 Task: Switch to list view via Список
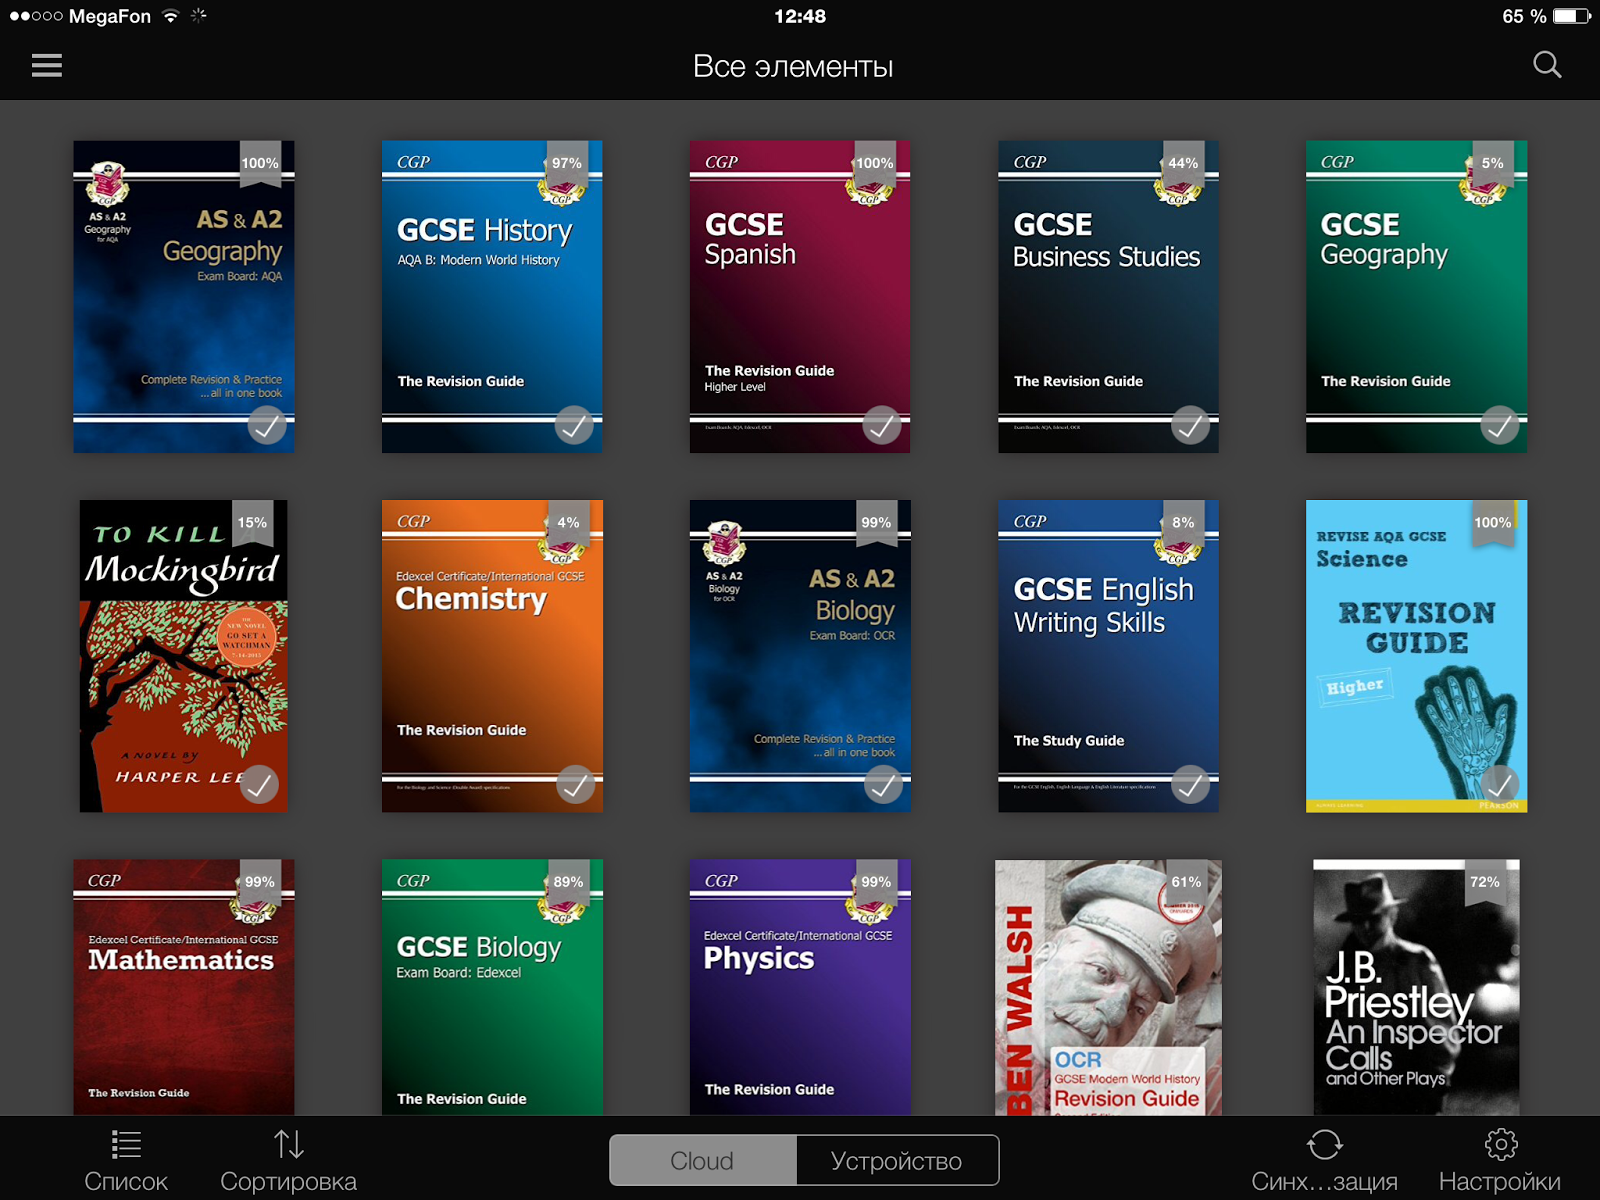[126, 1161]
